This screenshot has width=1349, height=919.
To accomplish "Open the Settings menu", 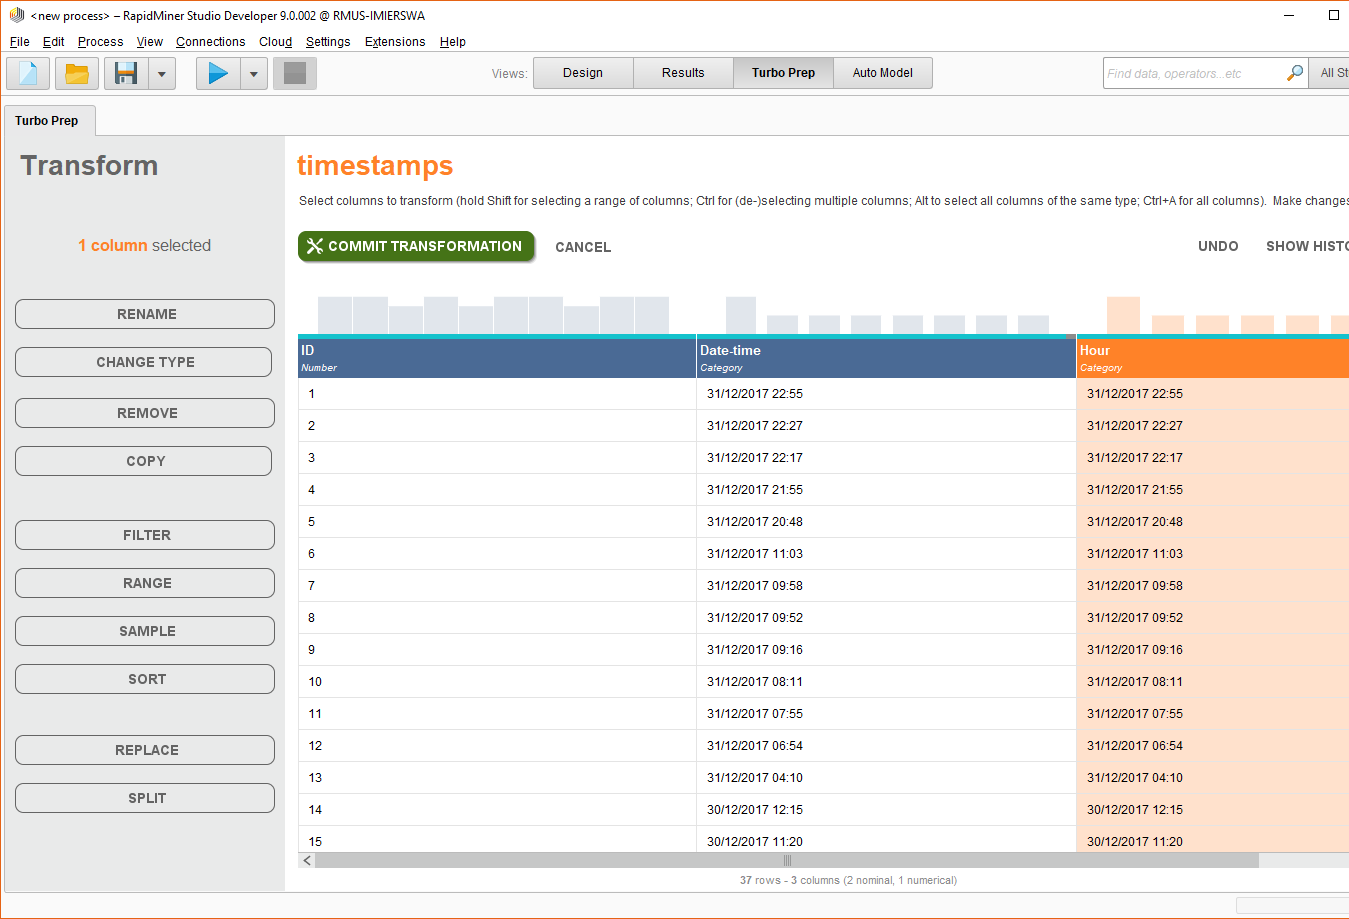I will [328, 42].
